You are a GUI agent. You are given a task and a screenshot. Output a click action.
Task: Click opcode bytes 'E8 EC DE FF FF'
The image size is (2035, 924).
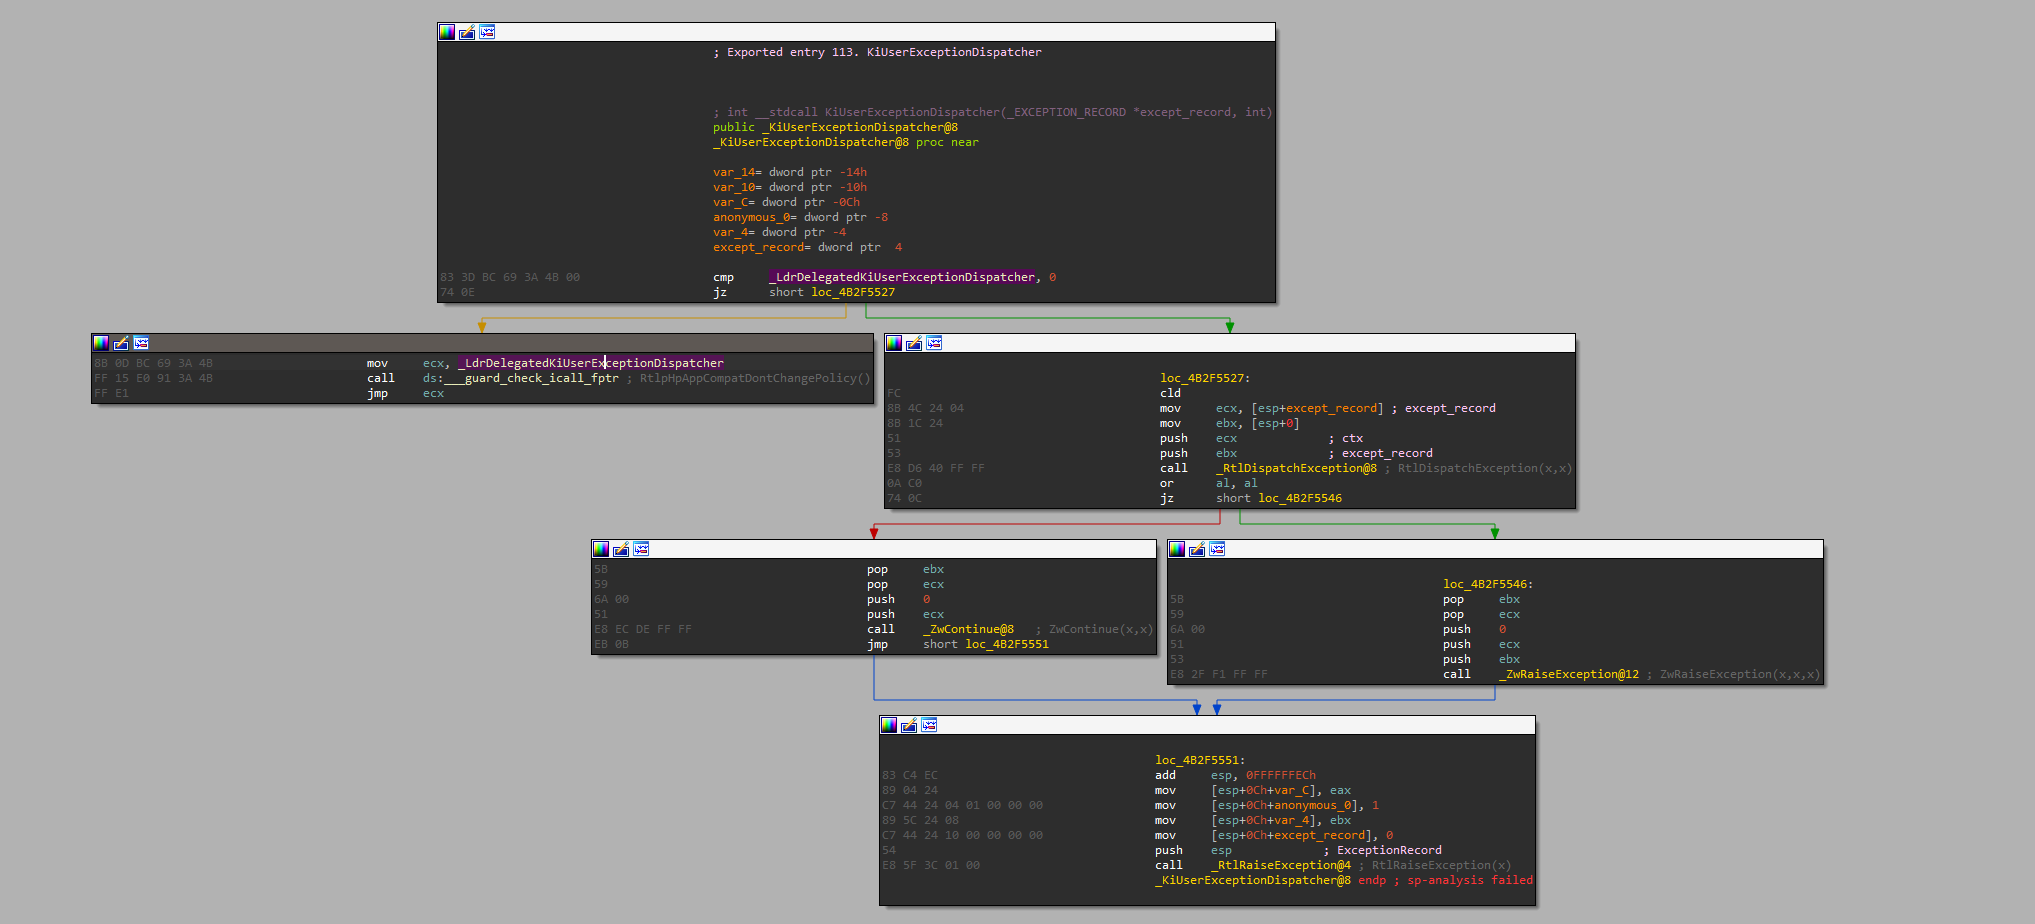click(643, 629)
